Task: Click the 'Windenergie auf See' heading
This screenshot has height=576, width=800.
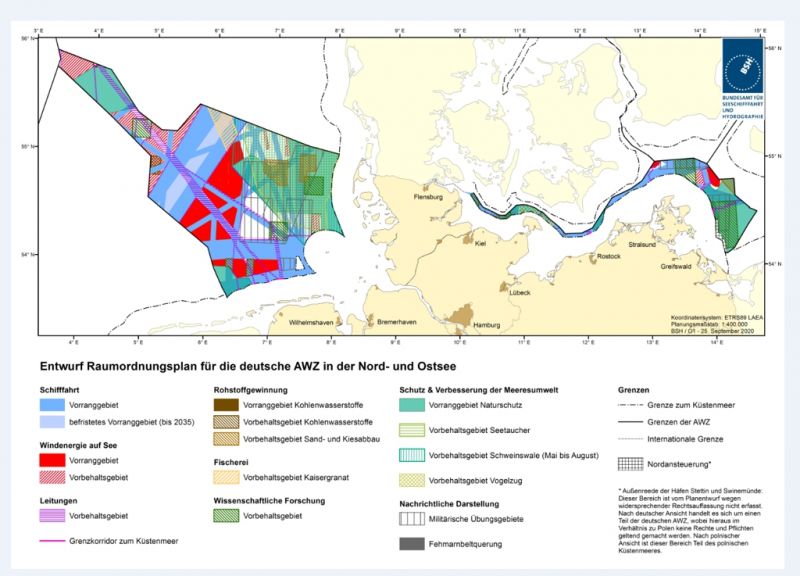Action: click(79, 445)
